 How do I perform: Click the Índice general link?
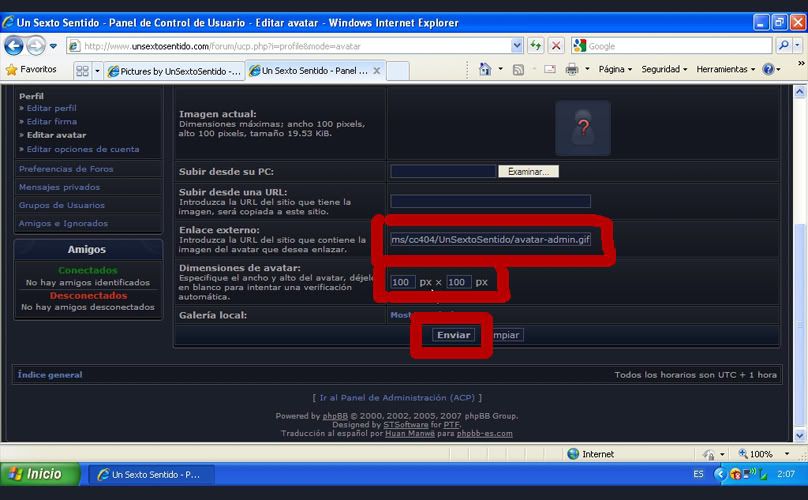[50, 375]
